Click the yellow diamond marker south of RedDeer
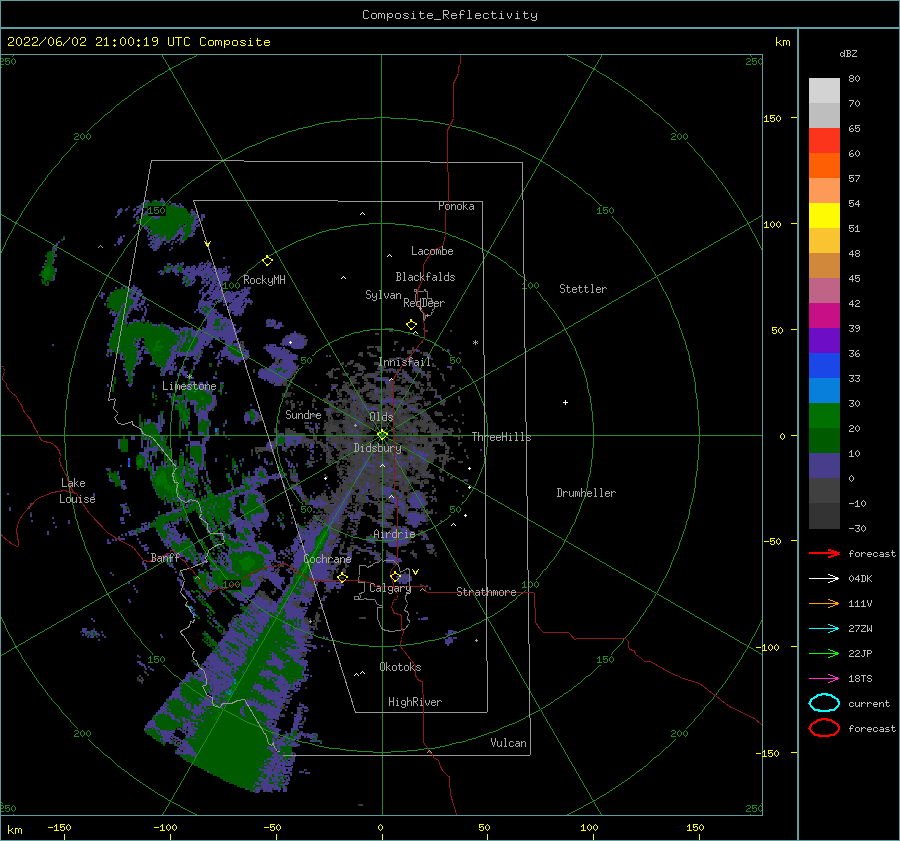The height and width of the screenshot is (841, 900). [x=411, y=325]
